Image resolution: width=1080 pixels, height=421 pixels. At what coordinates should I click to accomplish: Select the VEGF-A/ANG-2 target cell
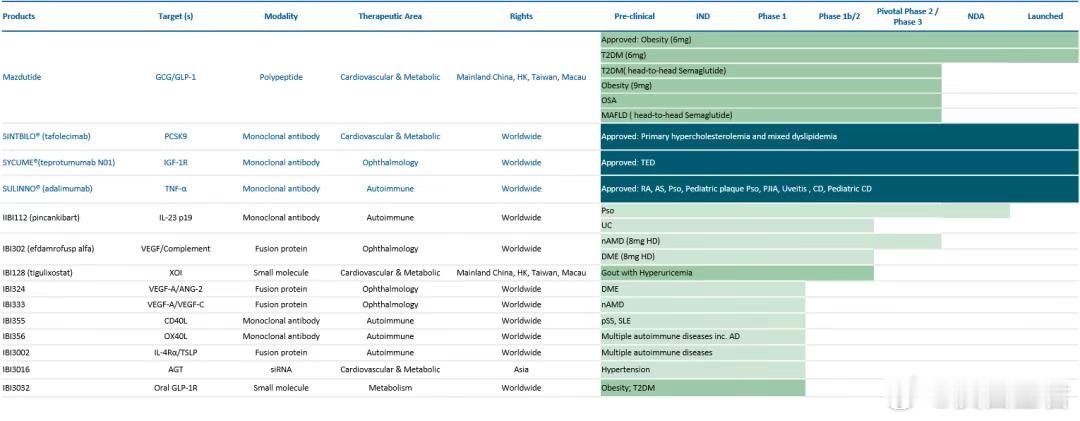point(176,289)
